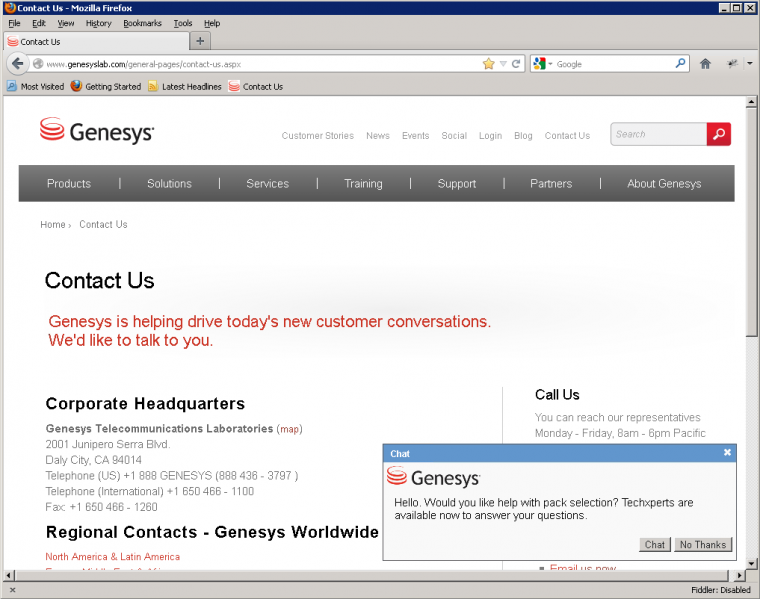The image size is (760, 599).
Task: Reload the page with the refresh icon
Action: [516, 63]
